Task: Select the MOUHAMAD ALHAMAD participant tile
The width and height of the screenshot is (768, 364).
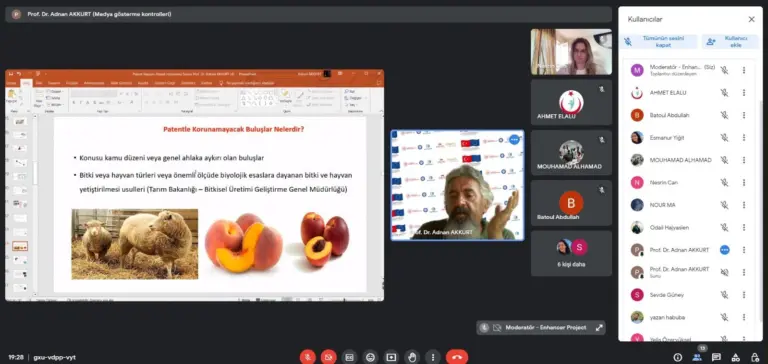Action: click(571, 153)
